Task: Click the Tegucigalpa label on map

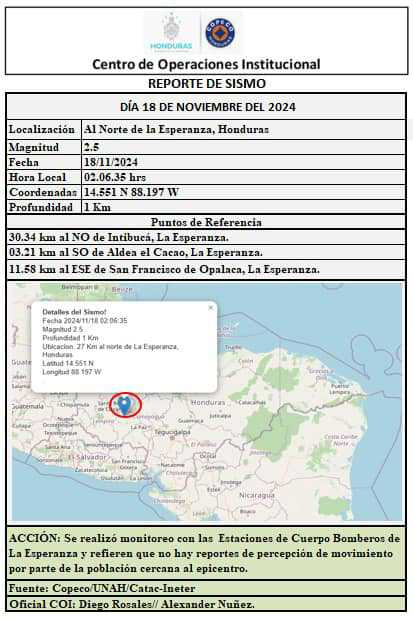Action: pyautogui.click(x=173, y=432)
